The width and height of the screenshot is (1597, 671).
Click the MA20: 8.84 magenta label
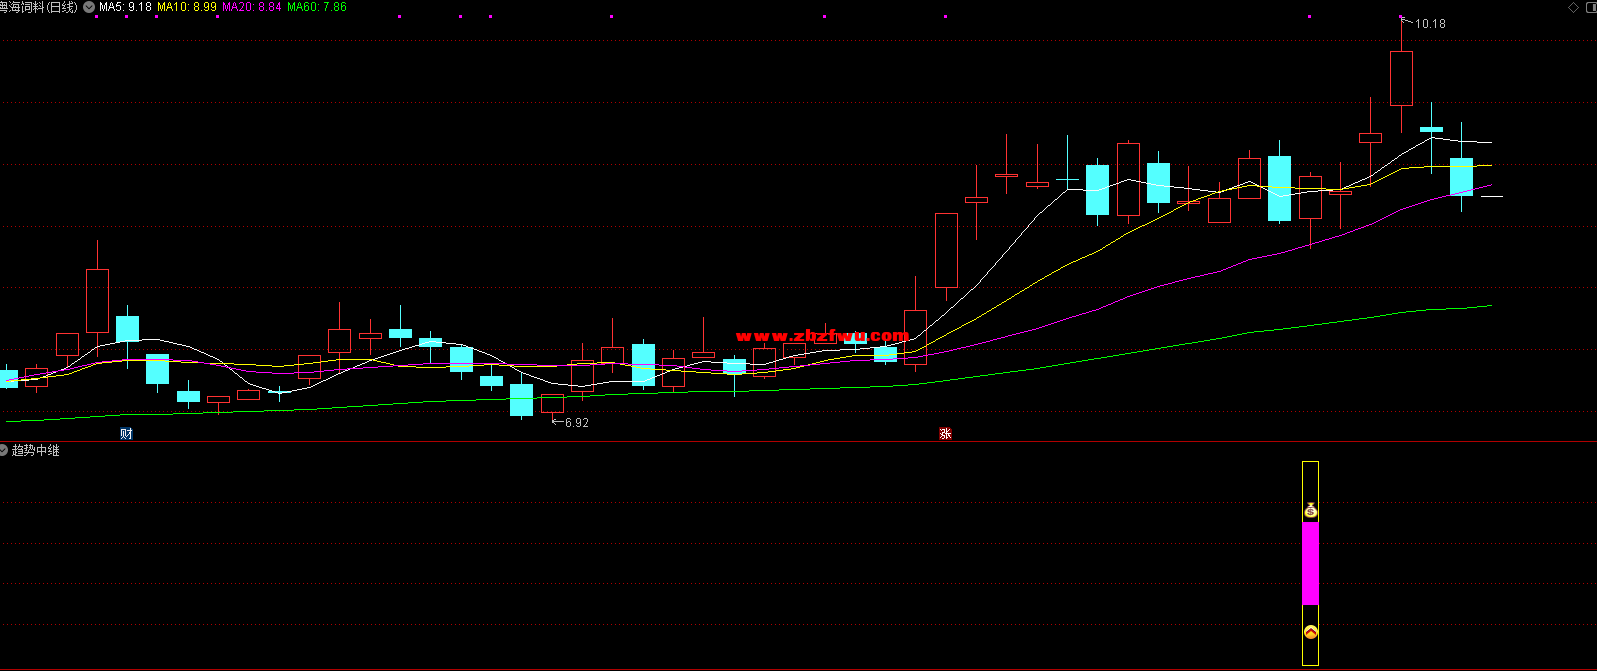[251, 7]
